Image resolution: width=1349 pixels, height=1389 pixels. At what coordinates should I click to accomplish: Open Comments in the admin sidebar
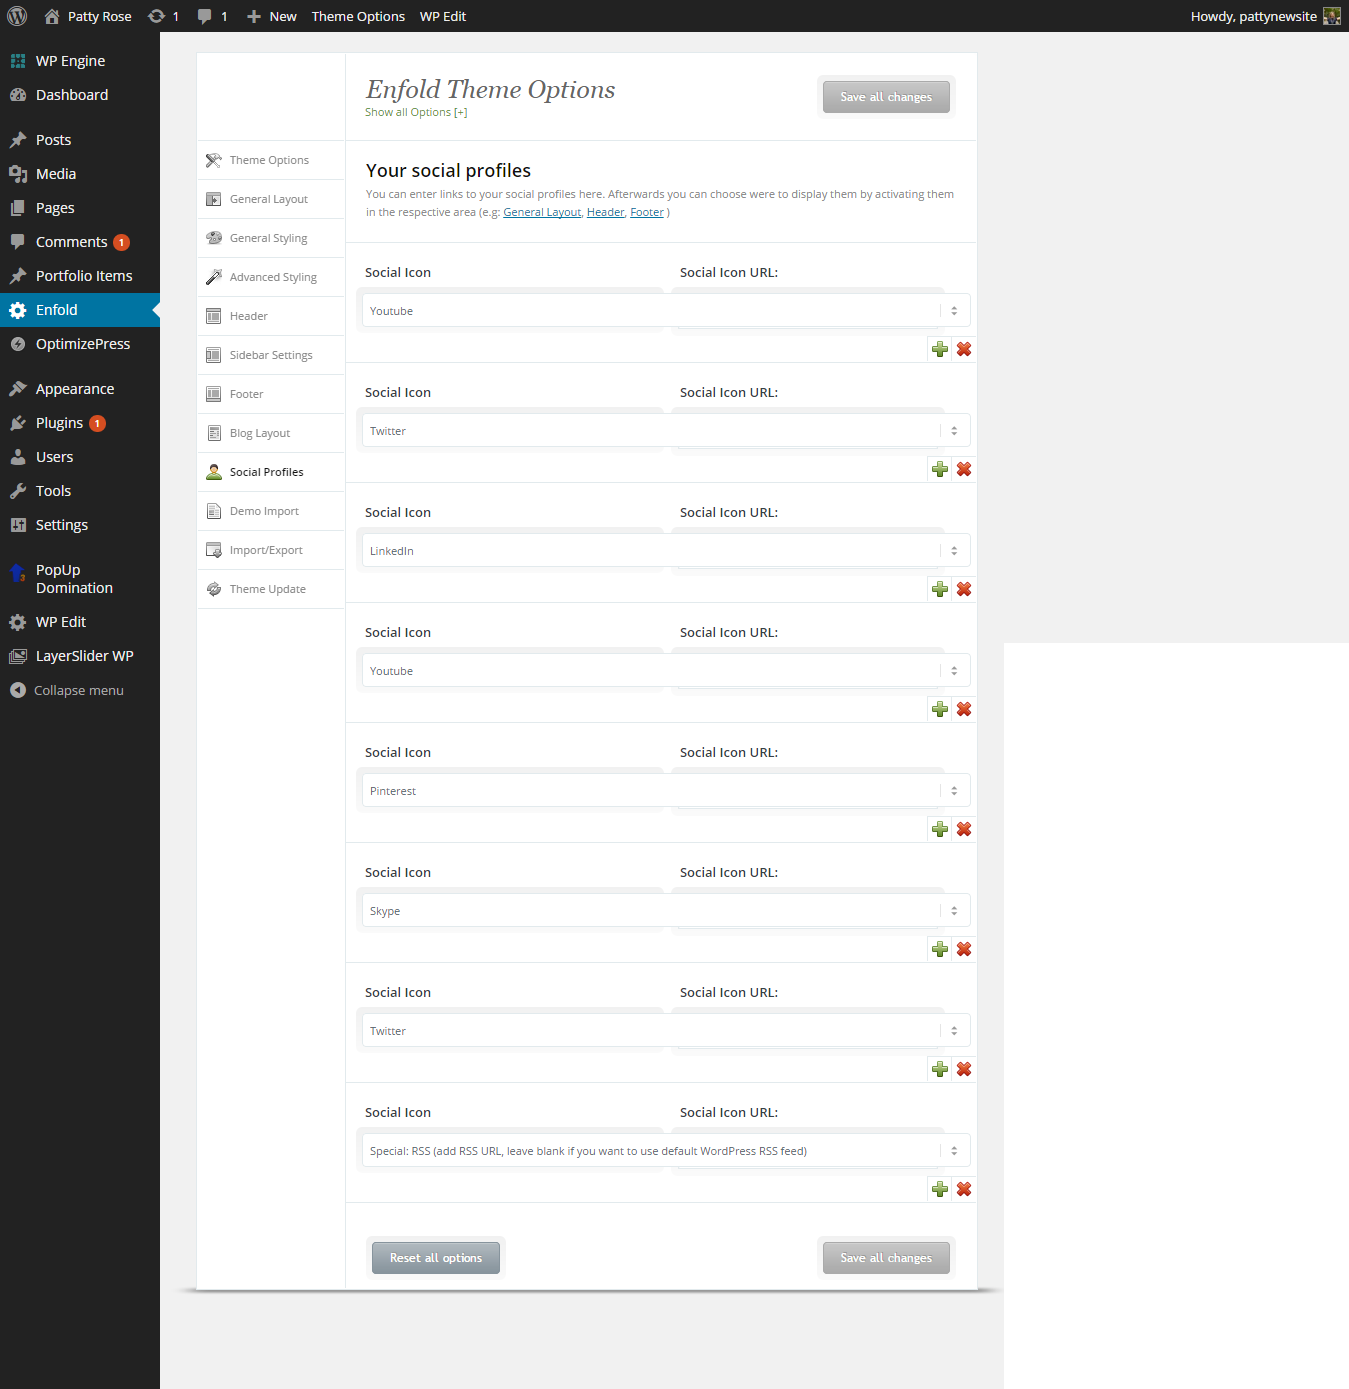click(80, 242)
